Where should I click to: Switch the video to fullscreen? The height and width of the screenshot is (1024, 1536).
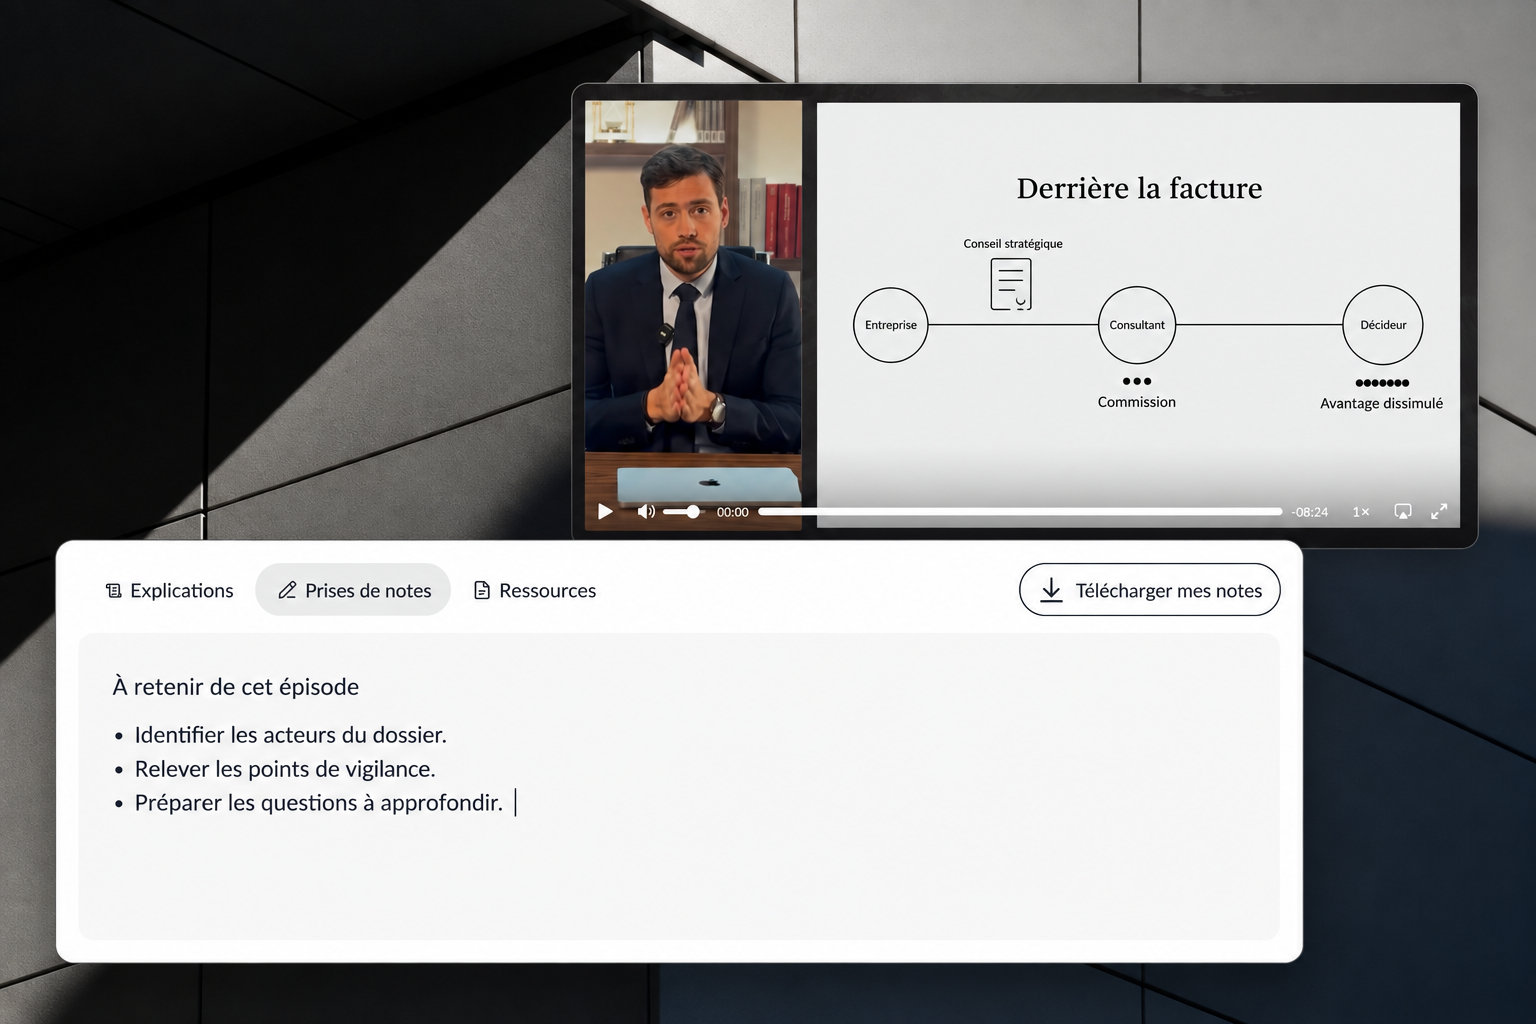(1439, 511)
